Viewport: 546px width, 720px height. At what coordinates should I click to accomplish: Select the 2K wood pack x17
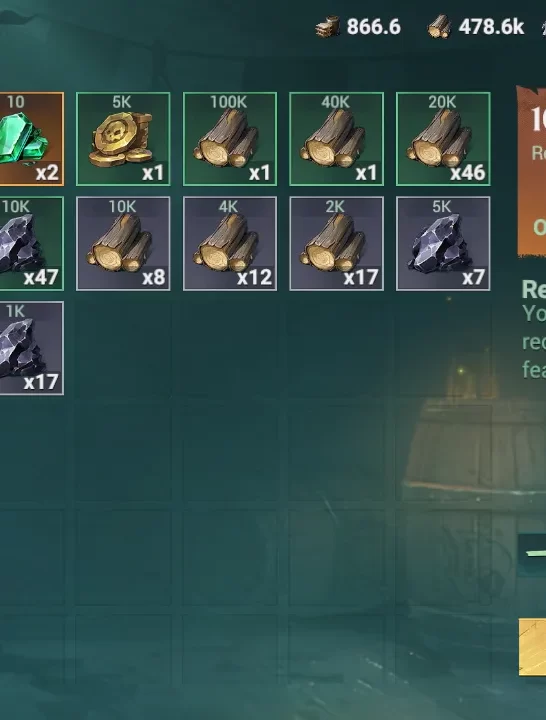coord(336,244)
